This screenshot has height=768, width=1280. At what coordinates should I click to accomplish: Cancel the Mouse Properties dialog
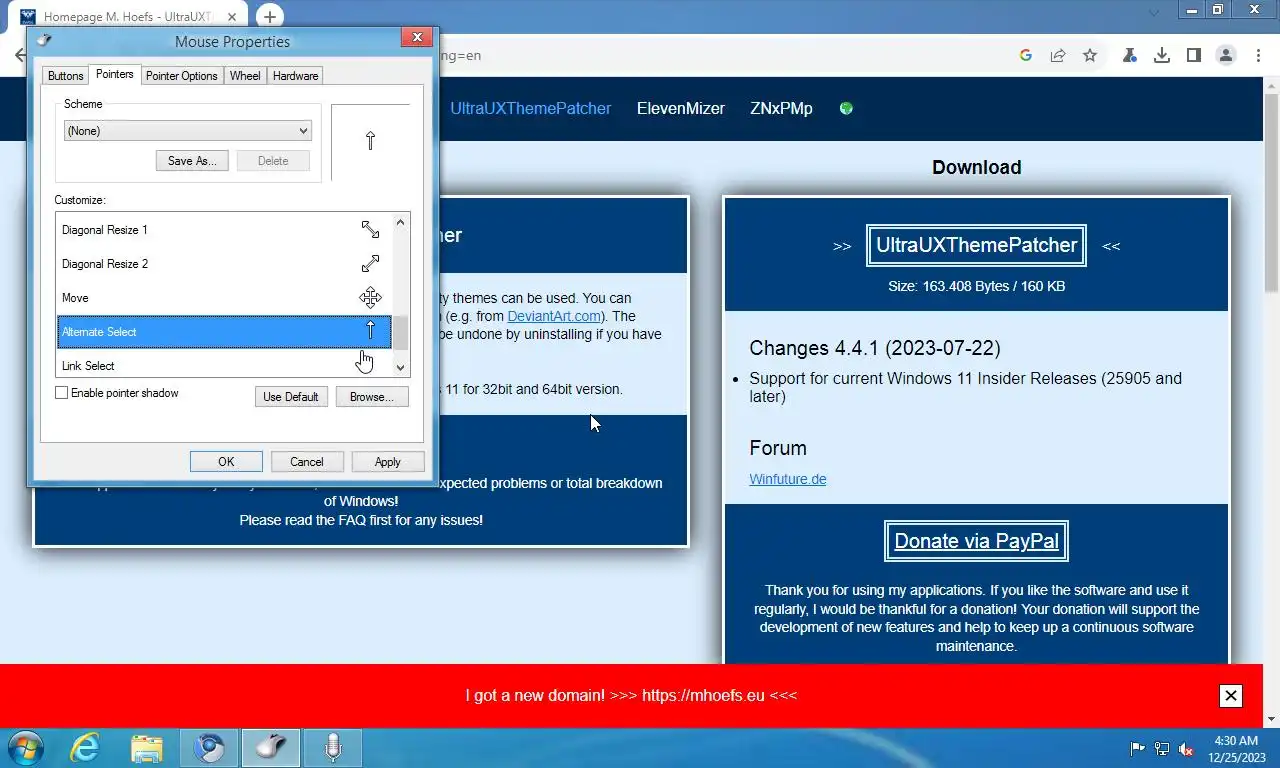[x=307, y=462]
